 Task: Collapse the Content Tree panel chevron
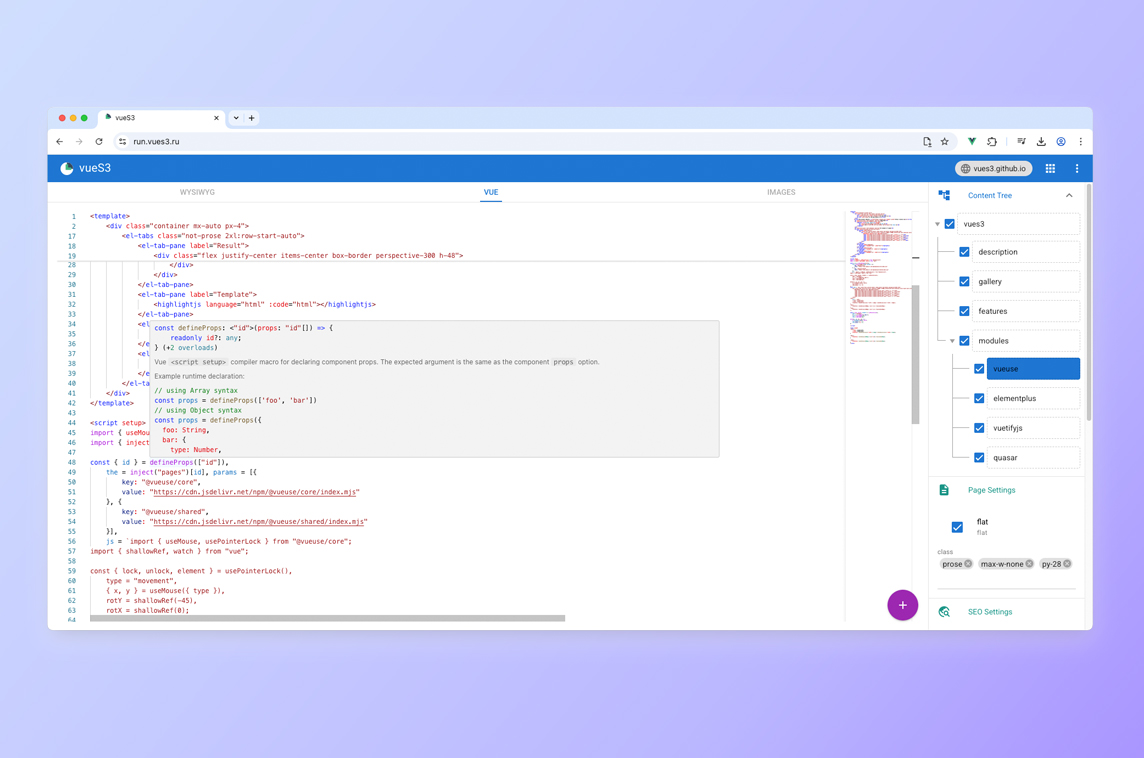[1069, 196]
